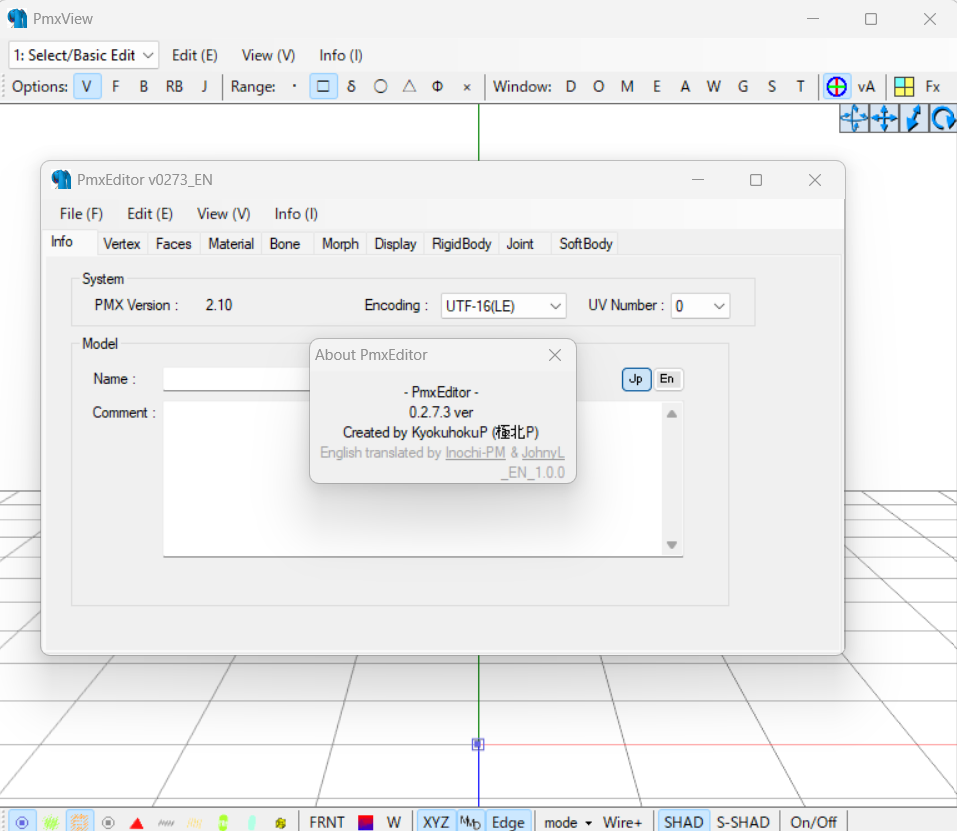Click the diagonal arrow zoom view icon
The image size is (957, 831).
(x=914, y=118)
